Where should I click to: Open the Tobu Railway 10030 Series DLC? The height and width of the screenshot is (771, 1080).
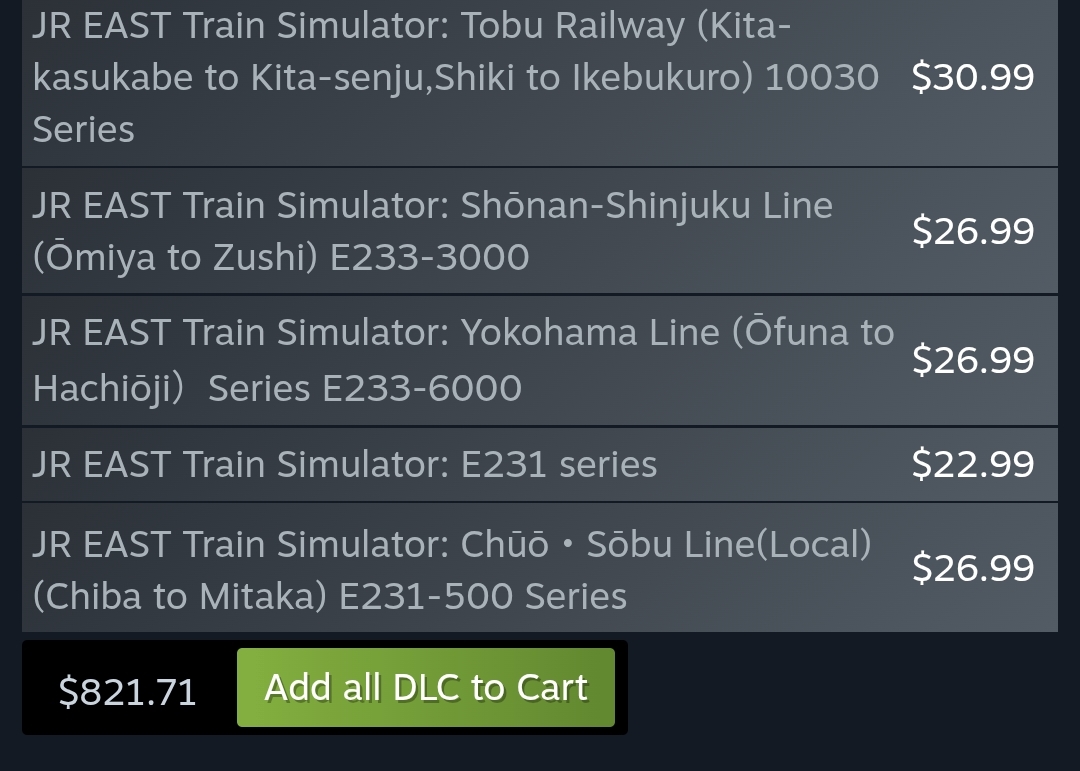(455, 77)
